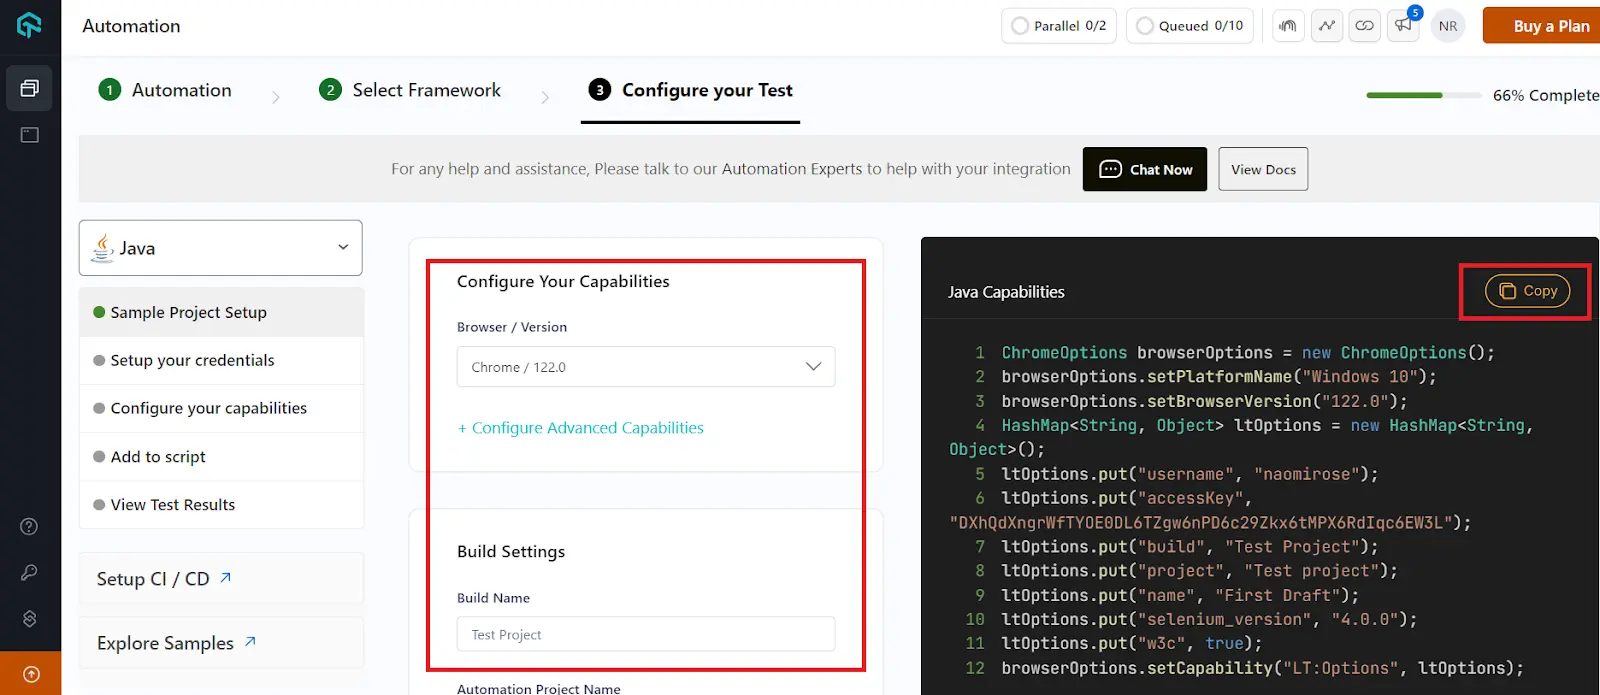Select Setup your credentials item
The image size is (1600, 695).
tap(221, 360)
